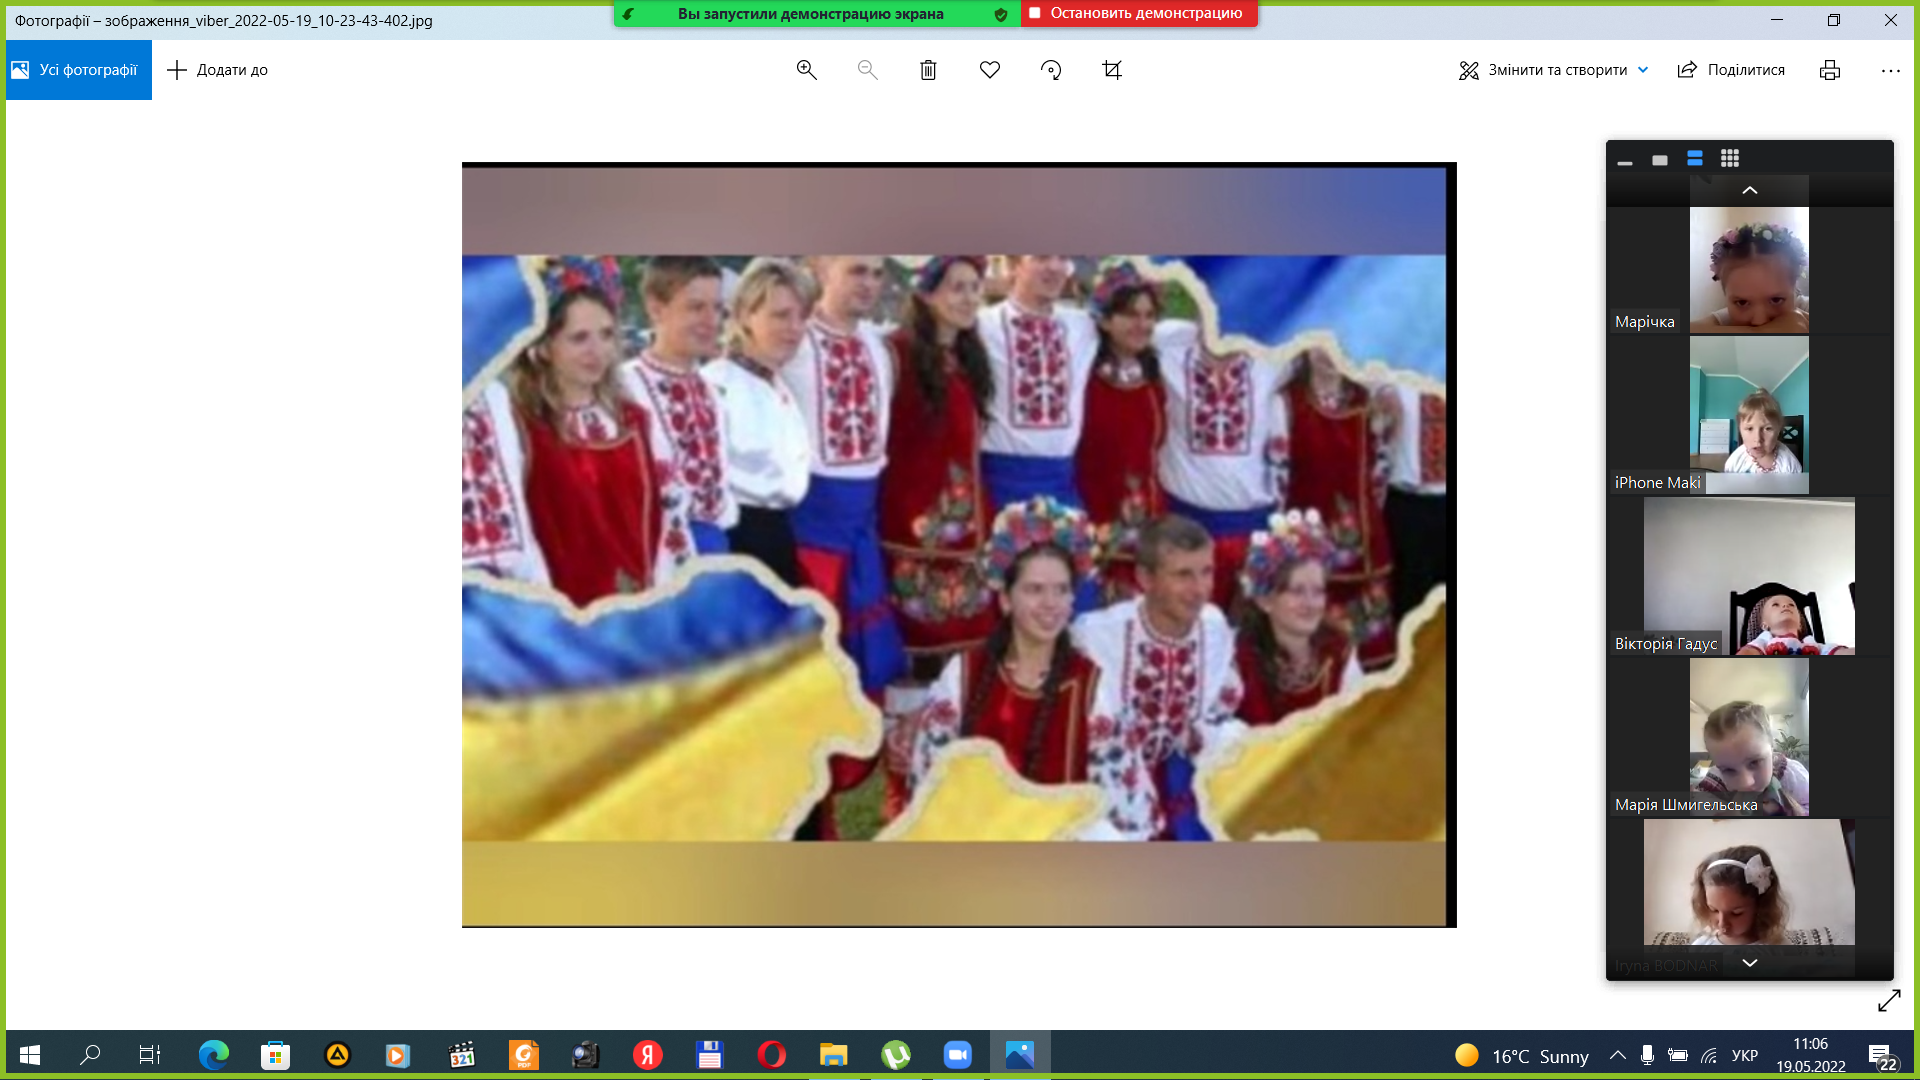The height and width of the screenshot is (1080, 1920).
Task: Click the Photos app taskbar icon
Action: click(1020, 1054)
